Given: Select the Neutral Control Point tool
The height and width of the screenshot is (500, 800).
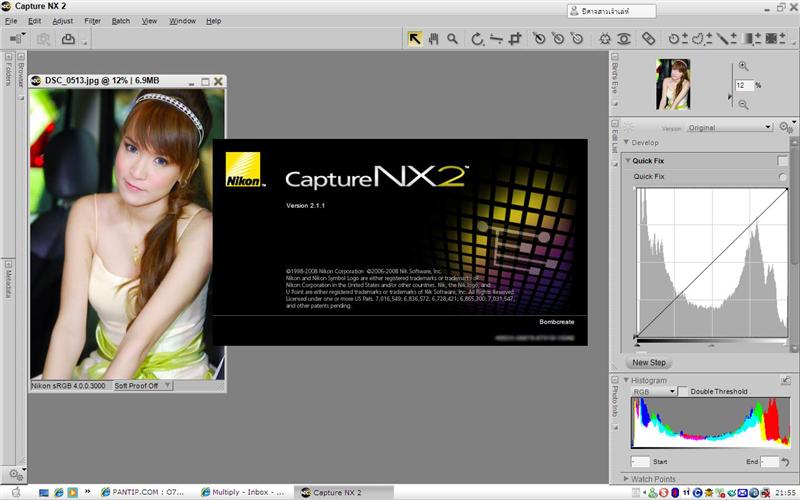Looking at the screenshot, I should [x=558, y=39].
